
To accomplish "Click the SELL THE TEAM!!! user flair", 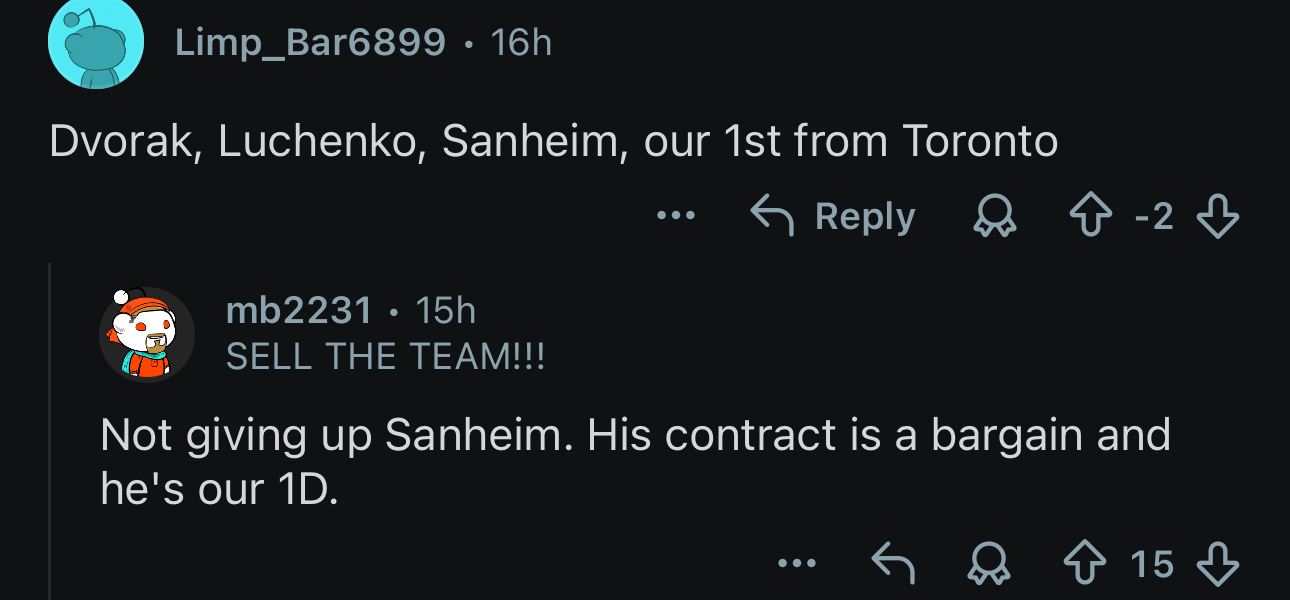I will [386, 356].
